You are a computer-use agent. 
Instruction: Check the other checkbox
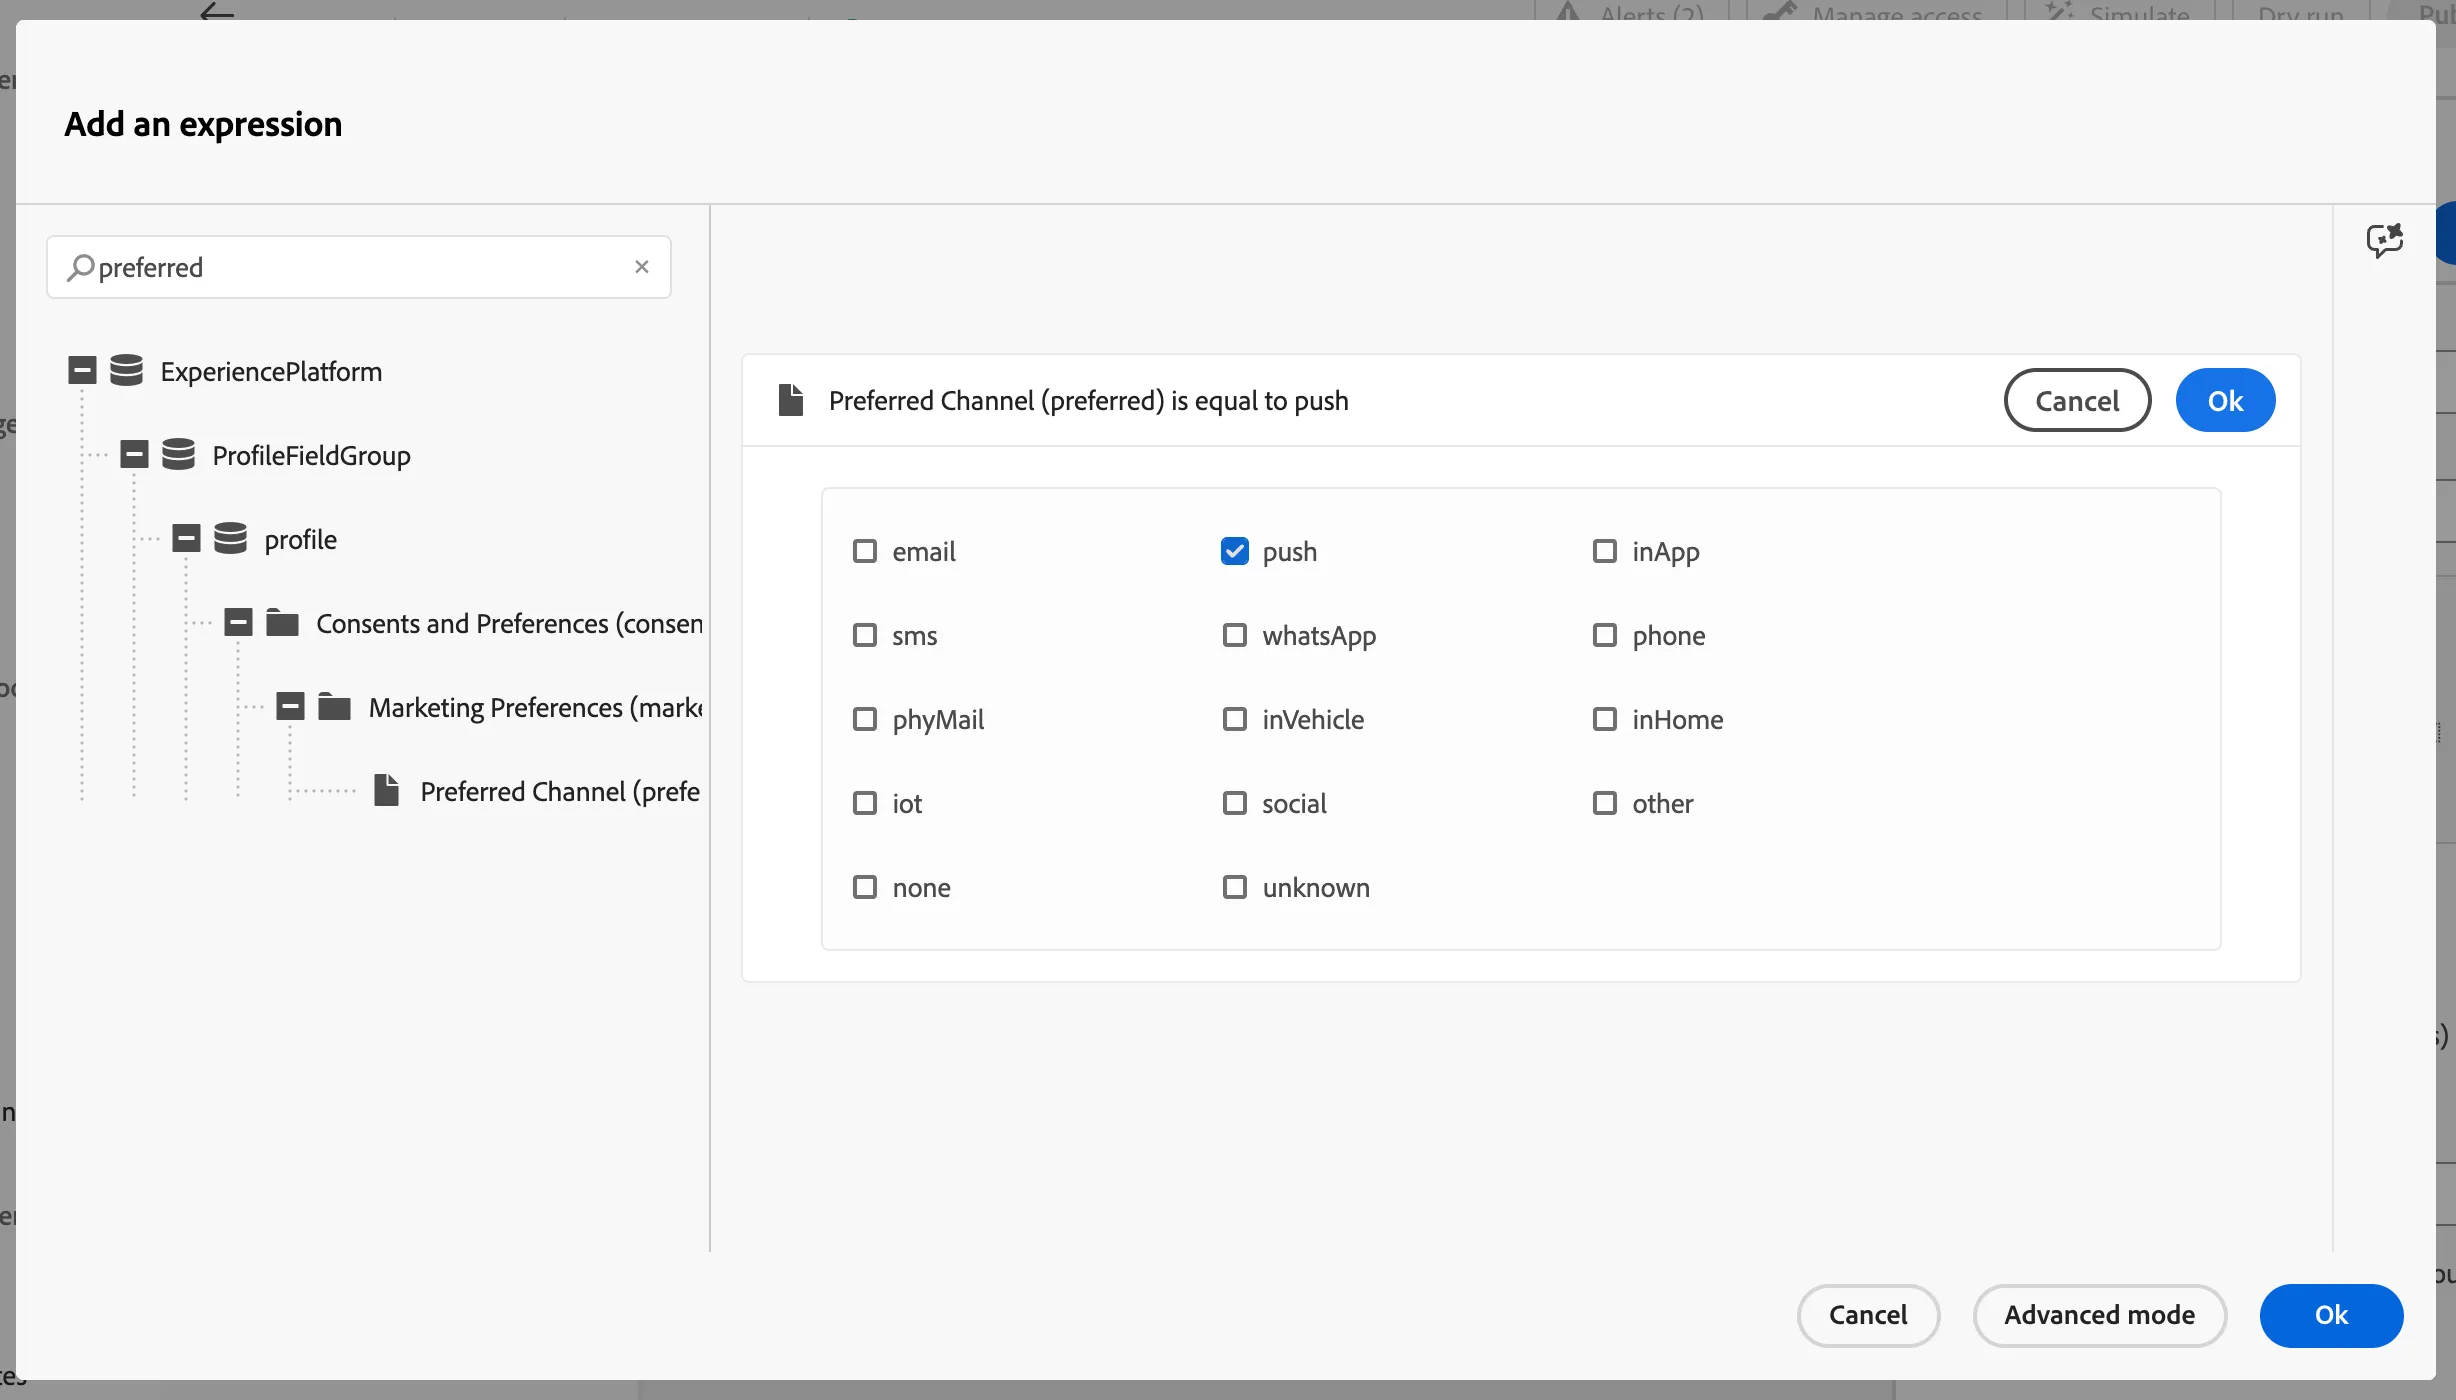pos(1605,803)
